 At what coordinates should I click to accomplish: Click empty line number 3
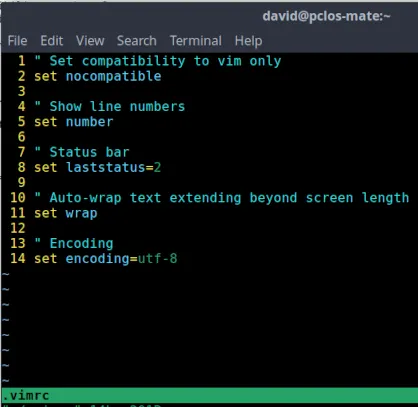click(x=22, y=91)
